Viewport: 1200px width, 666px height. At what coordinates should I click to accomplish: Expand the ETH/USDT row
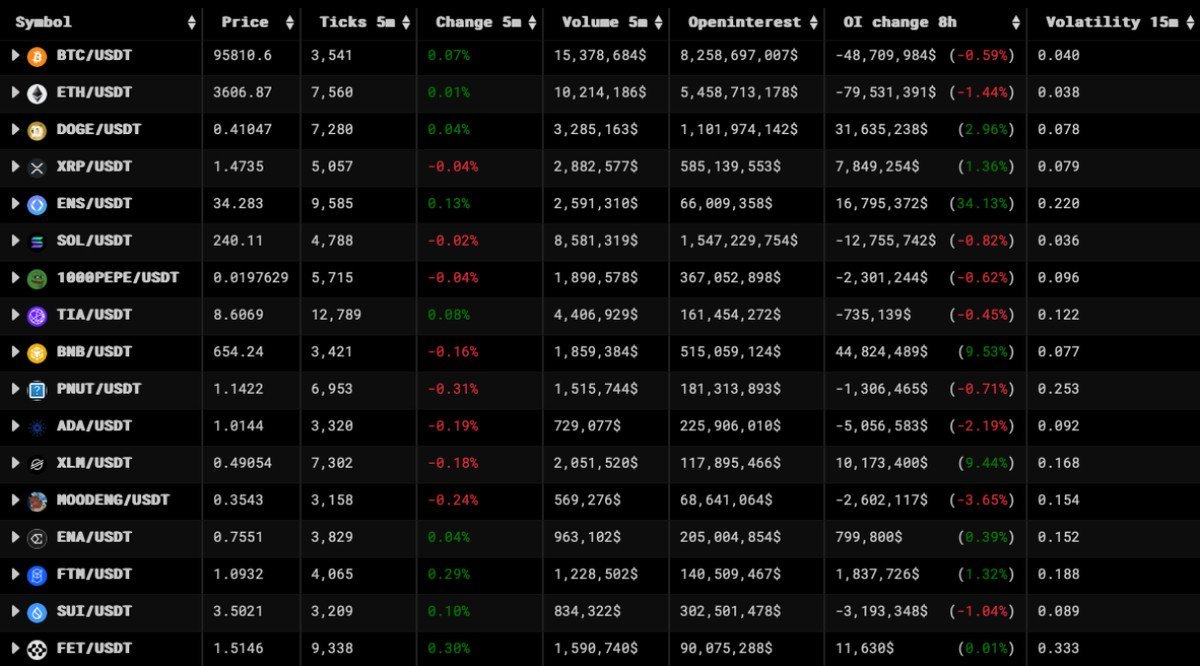click(x=15, y=92)
